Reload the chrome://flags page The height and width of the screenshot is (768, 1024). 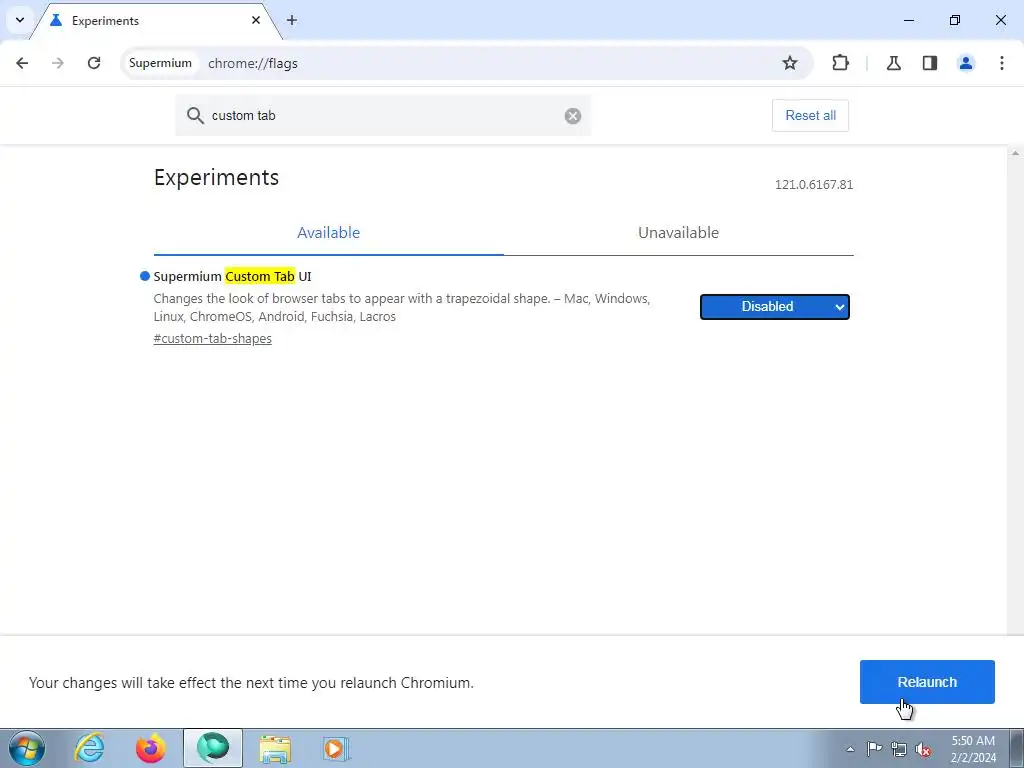click(94, 63)
